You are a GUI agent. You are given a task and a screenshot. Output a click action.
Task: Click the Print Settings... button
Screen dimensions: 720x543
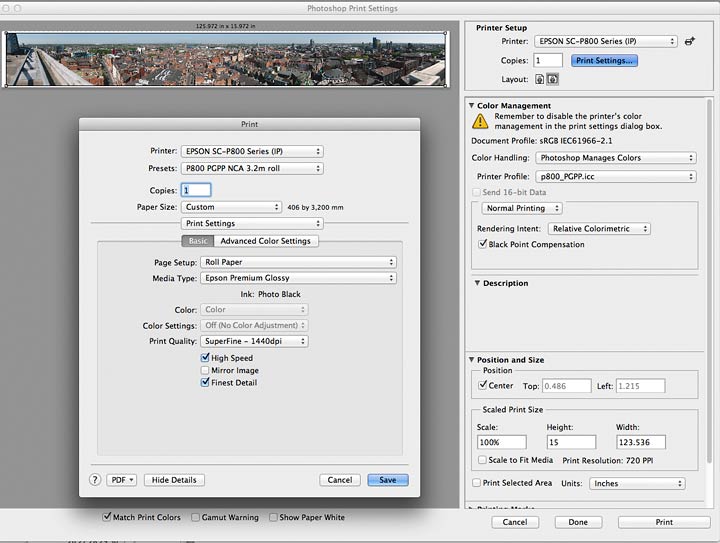click(604, 61)
